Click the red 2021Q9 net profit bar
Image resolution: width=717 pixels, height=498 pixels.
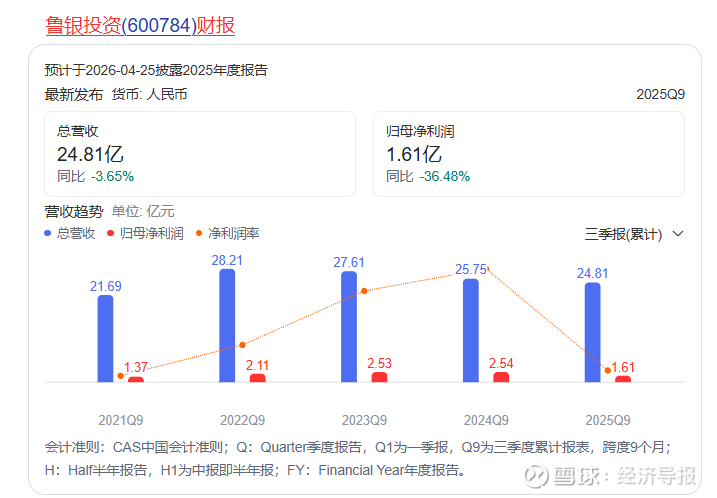point(136,379)
